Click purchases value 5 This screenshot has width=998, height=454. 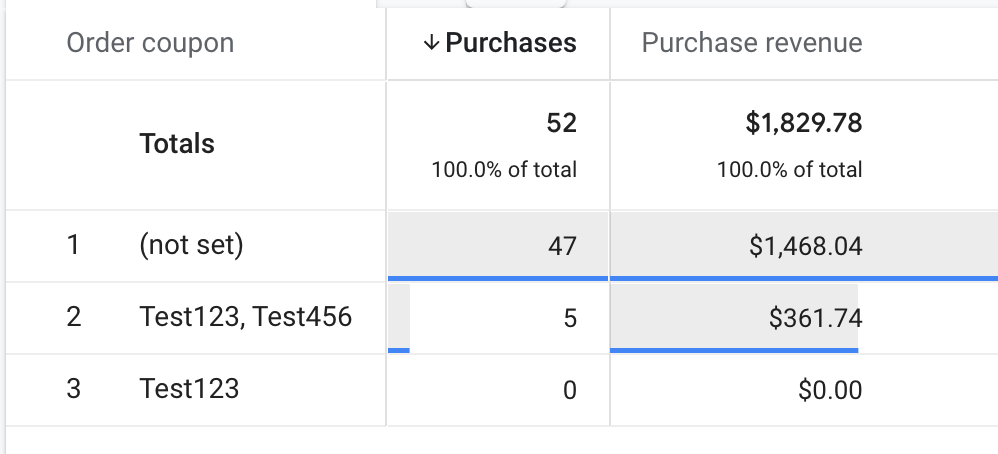tap(570, 318)
